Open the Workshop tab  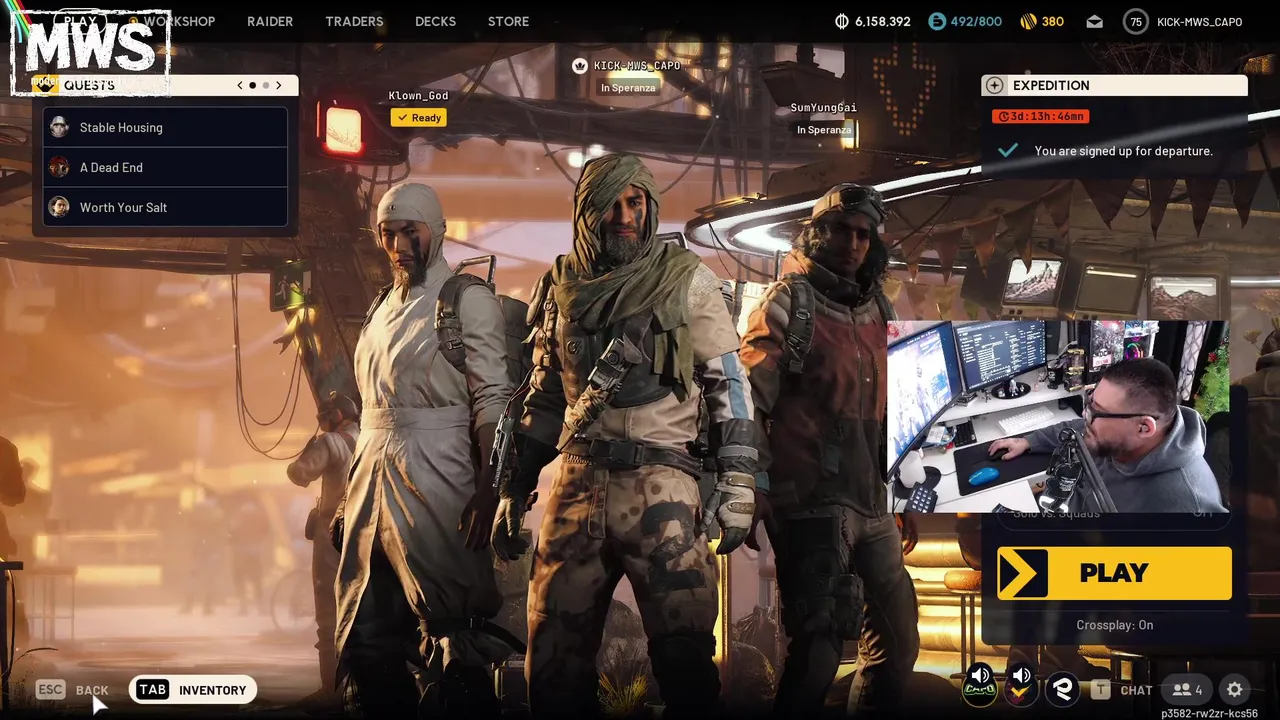[179, 21]
